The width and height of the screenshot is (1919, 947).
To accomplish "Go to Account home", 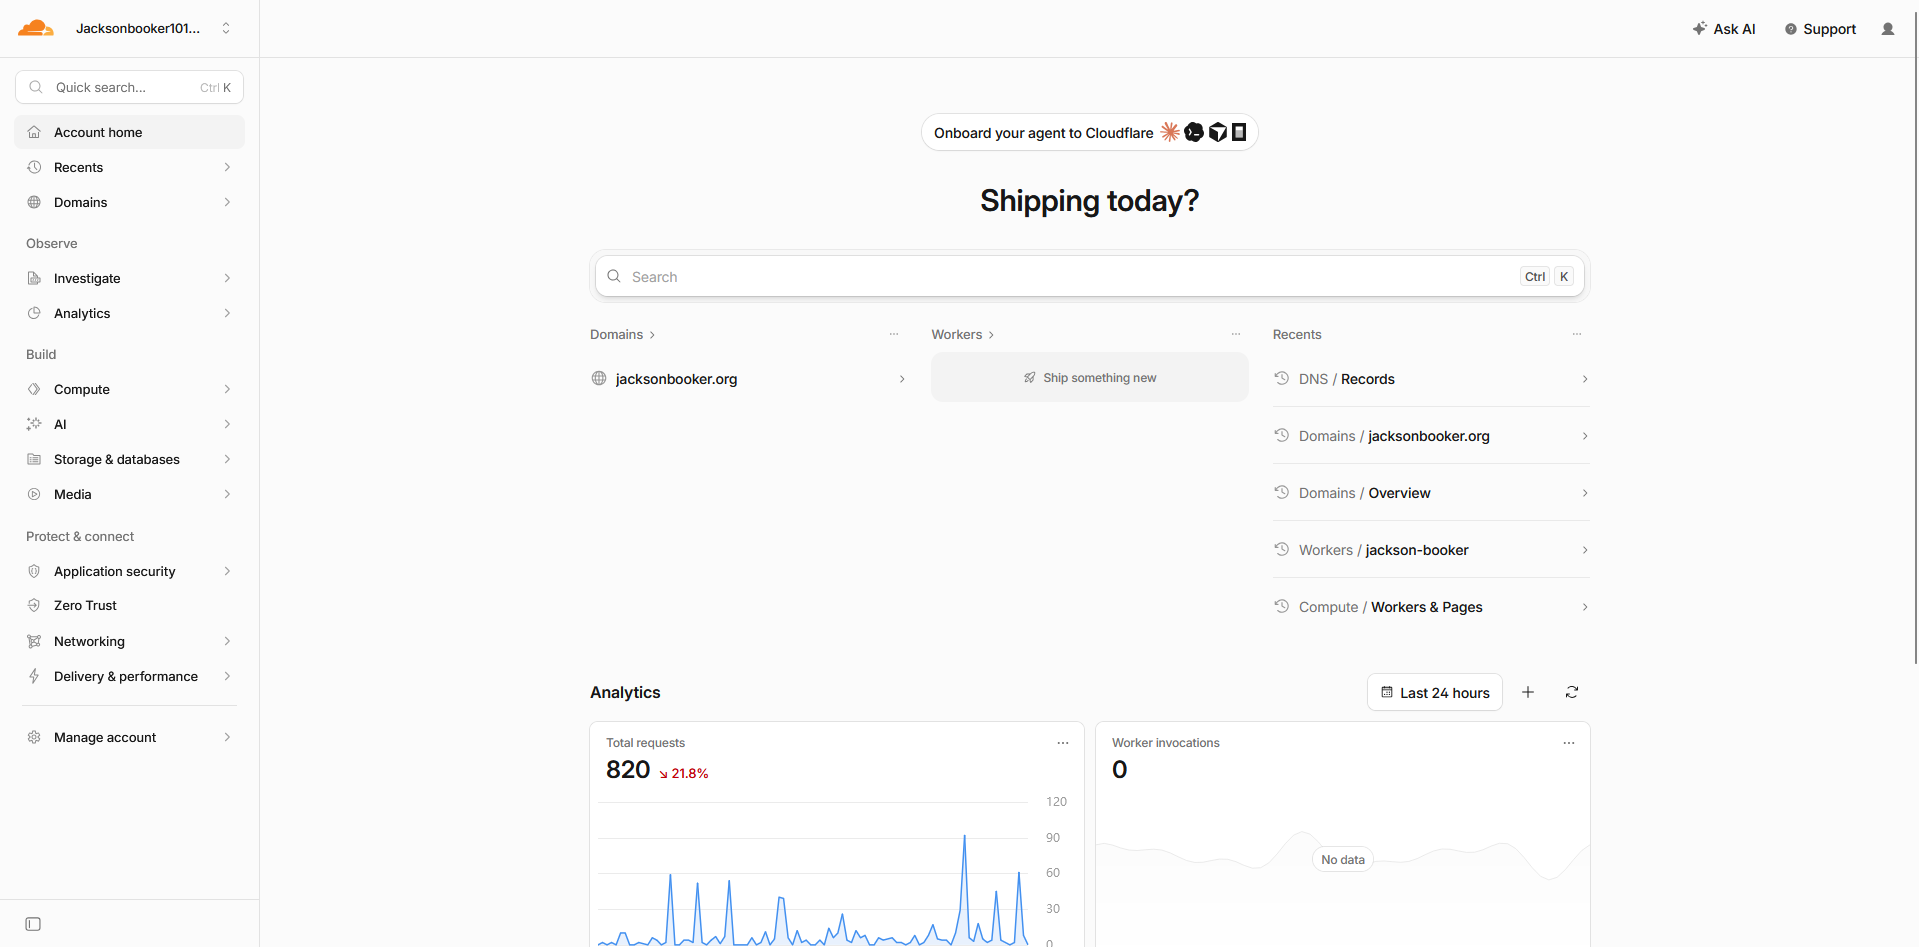I will (x=130, y=132).
